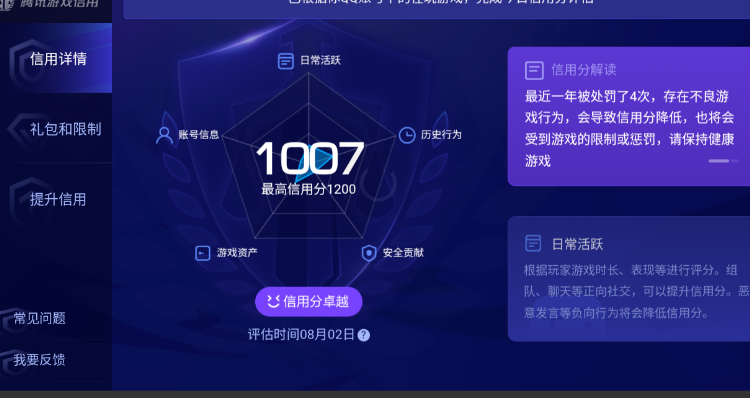The height and width of the screenshot is (398, 750).
Task: Open the 提升信用 sidebar tab
Action: click(x=56, y=199)
